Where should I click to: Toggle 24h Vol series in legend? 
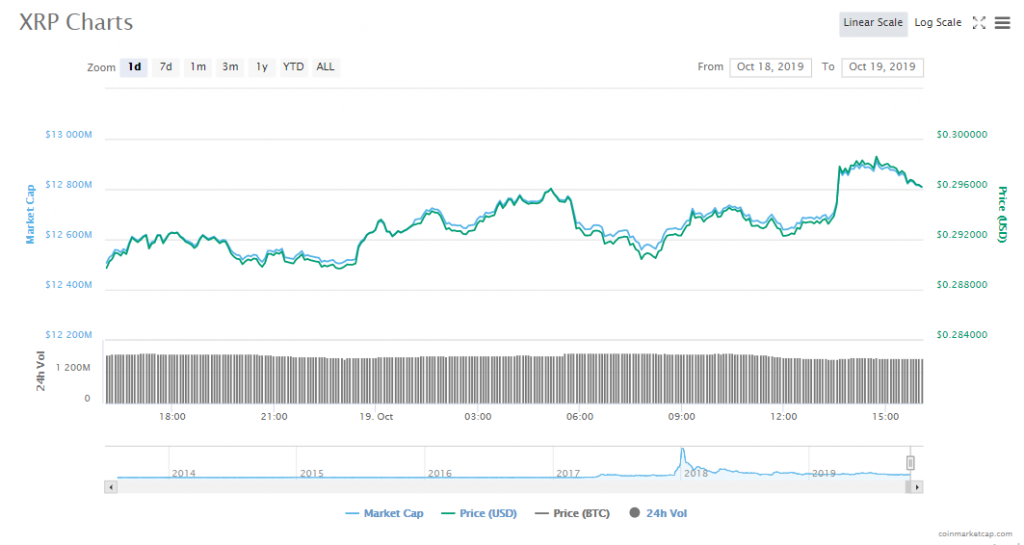[658, 513]
